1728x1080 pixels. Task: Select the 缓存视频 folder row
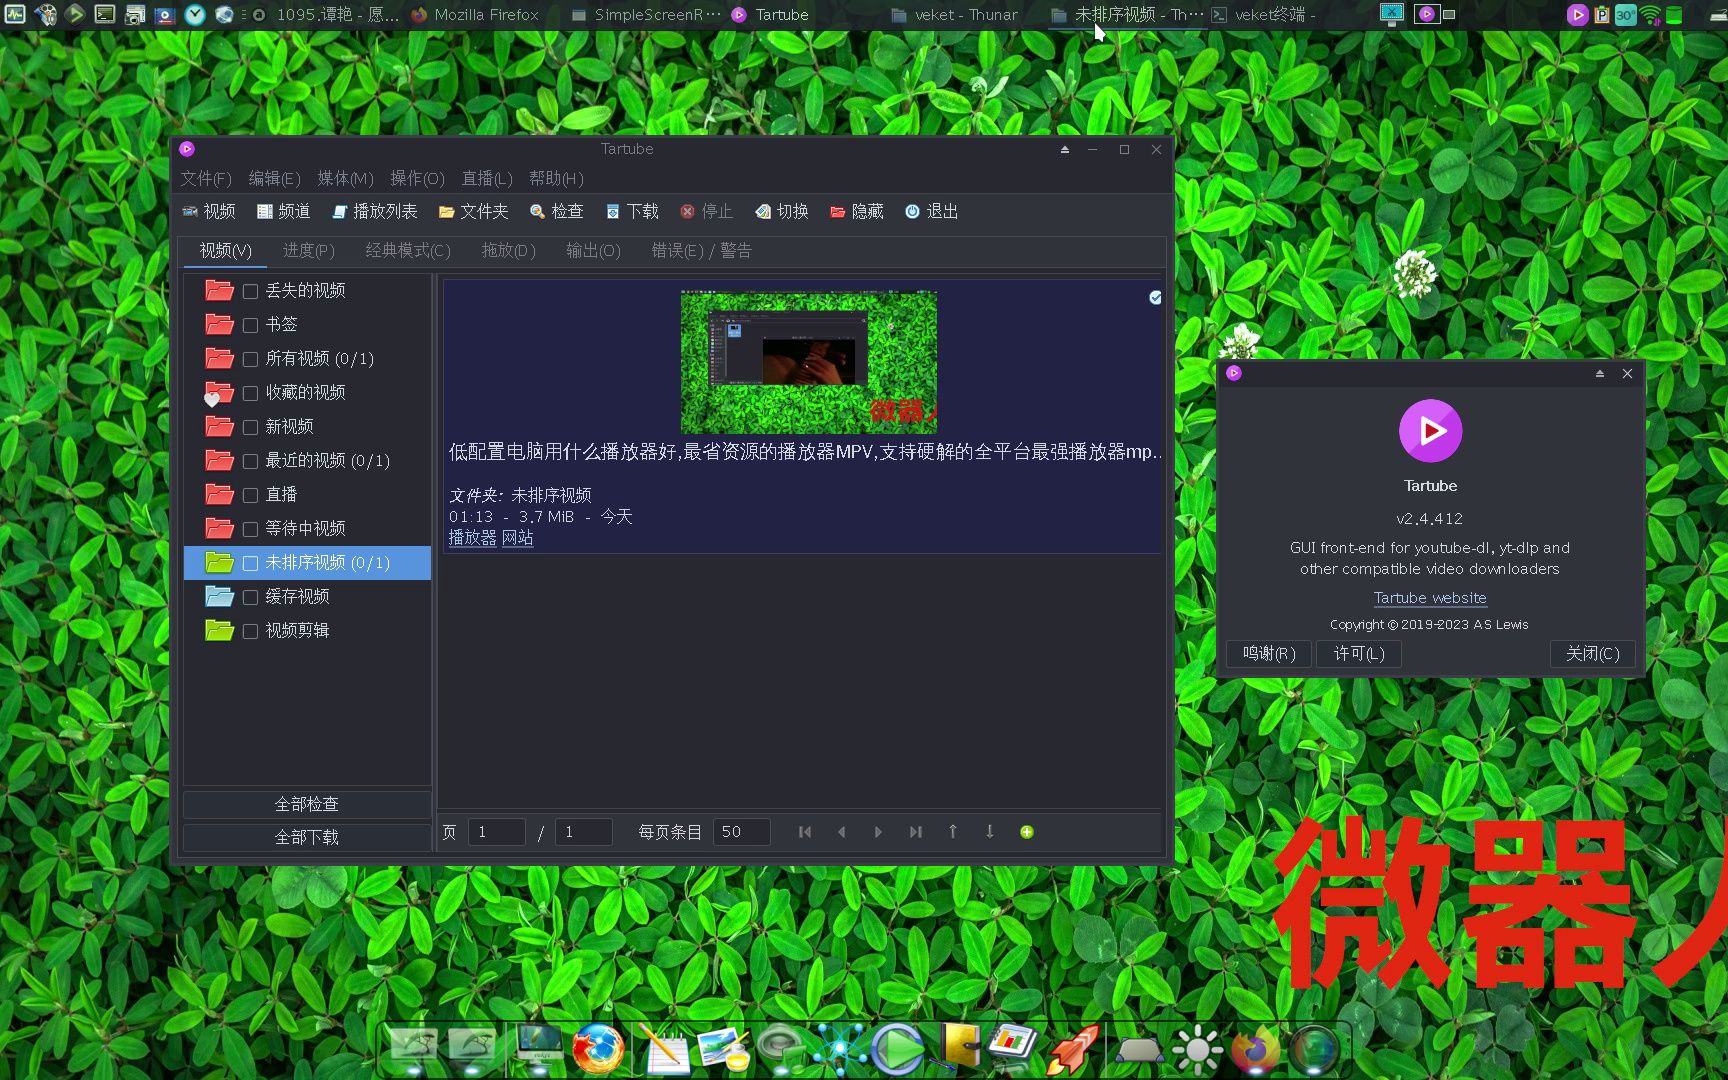[307, 597]
